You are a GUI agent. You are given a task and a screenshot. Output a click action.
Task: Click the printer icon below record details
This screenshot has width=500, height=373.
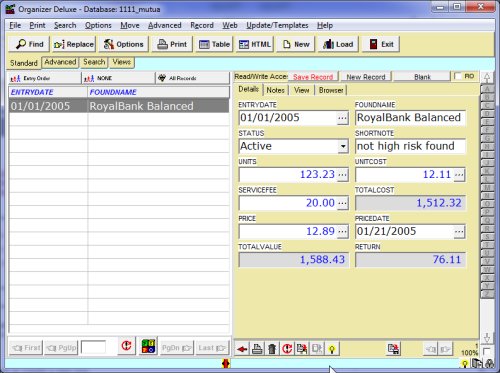pyautogui.click(x=257, y=349)
